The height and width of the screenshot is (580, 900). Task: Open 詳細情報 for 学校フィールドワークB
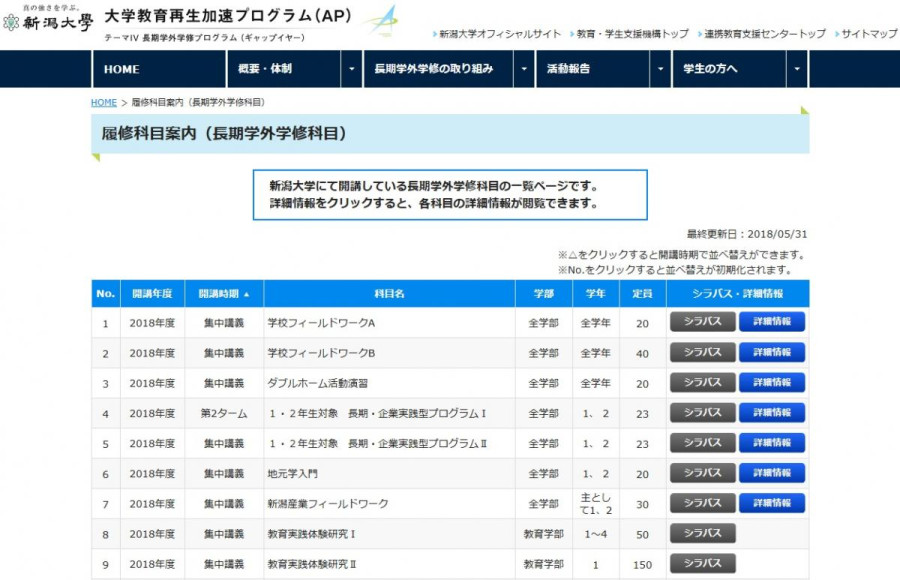[772, 352]
